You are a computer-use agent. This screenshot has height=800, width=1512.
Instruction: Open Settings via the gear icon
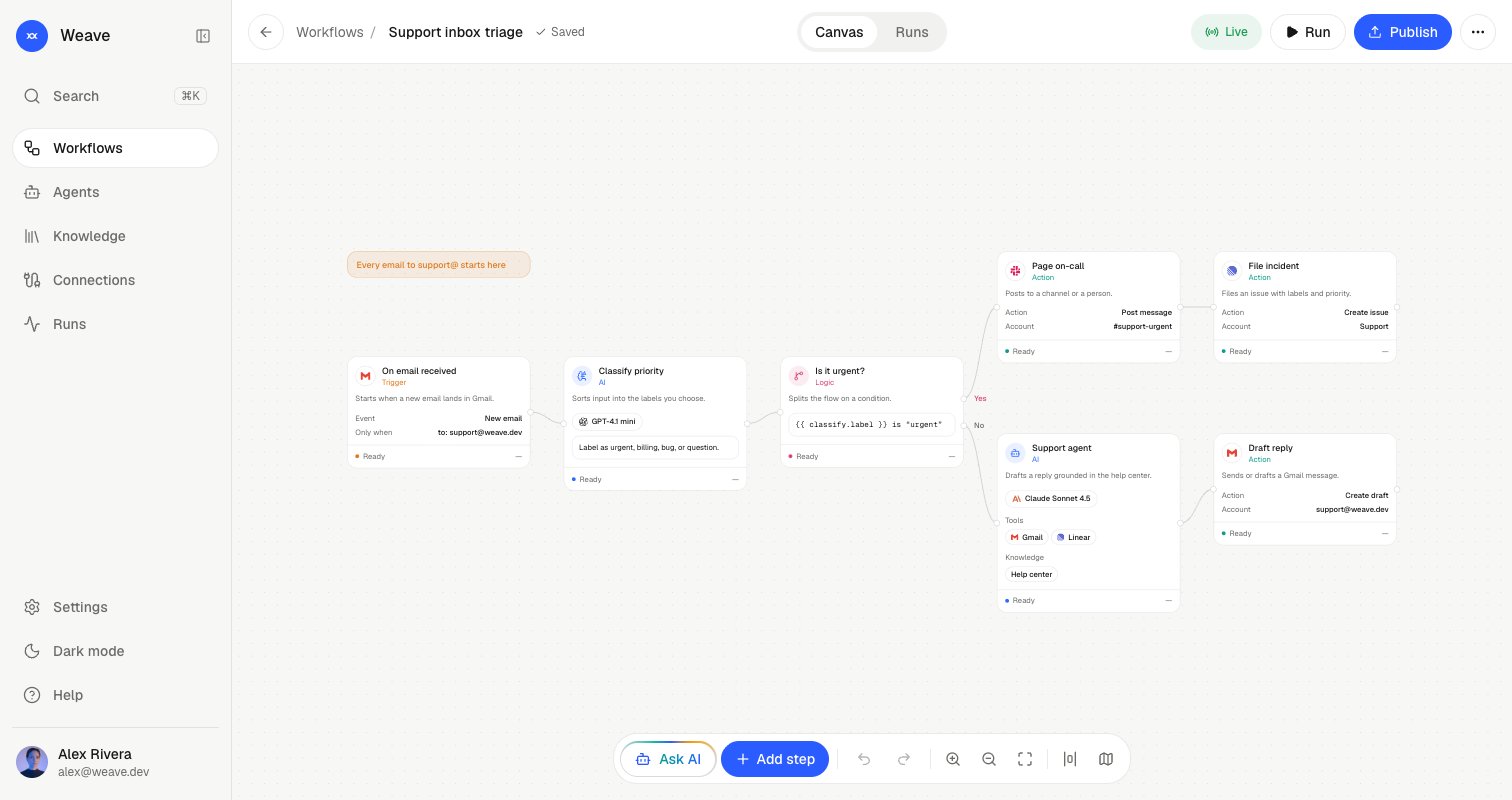tap(32, 607)
